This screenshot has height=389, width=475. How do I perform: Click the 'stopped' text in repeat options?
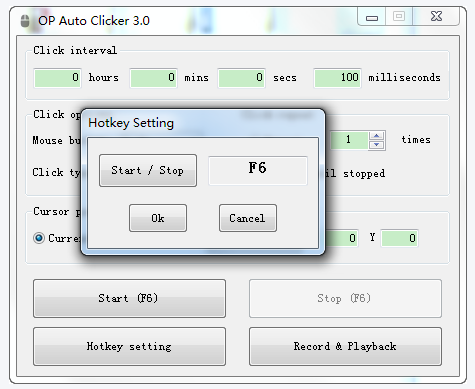click(364, 173)
